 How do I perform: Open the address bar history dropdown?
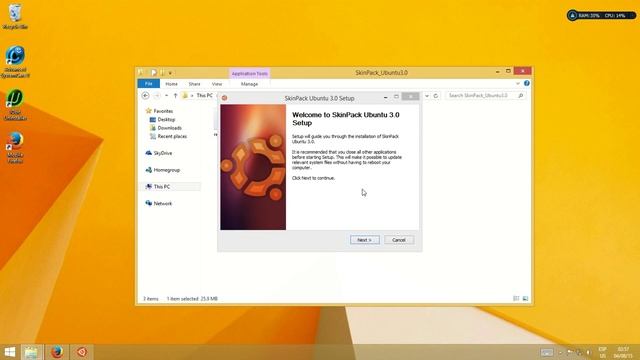[x=427, y=96]
